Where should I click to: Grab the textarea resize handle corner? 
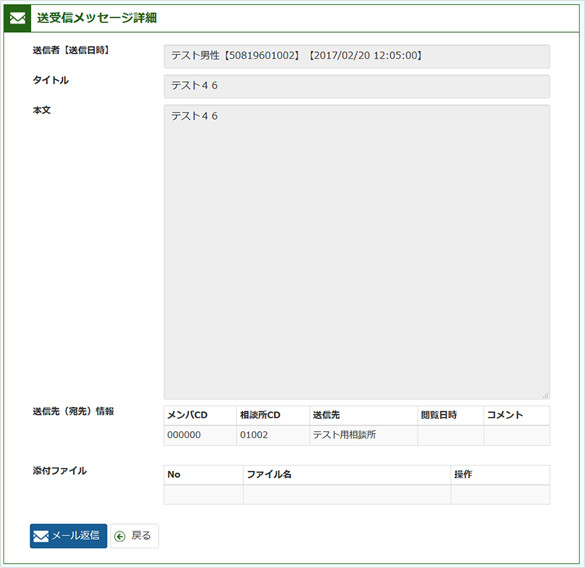(x=545, y=395)
